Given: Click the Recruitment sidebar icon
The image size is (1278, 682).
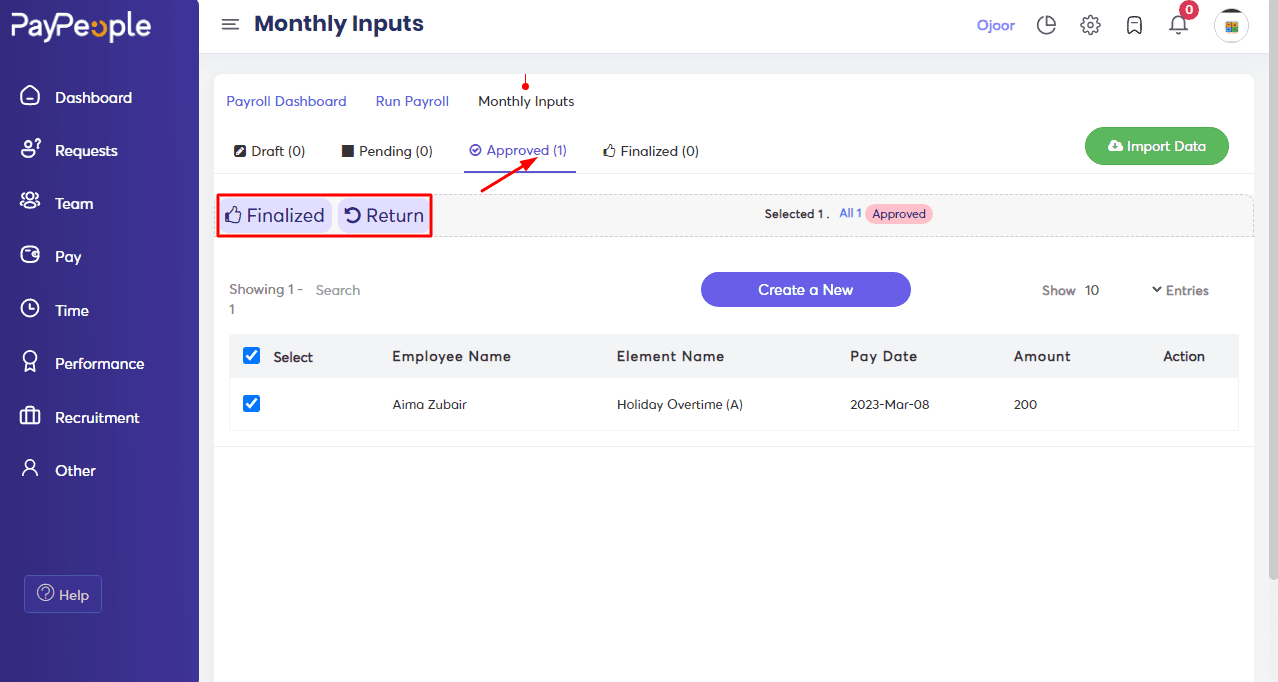Looking at the screenshot, I should tap(30, 417).
